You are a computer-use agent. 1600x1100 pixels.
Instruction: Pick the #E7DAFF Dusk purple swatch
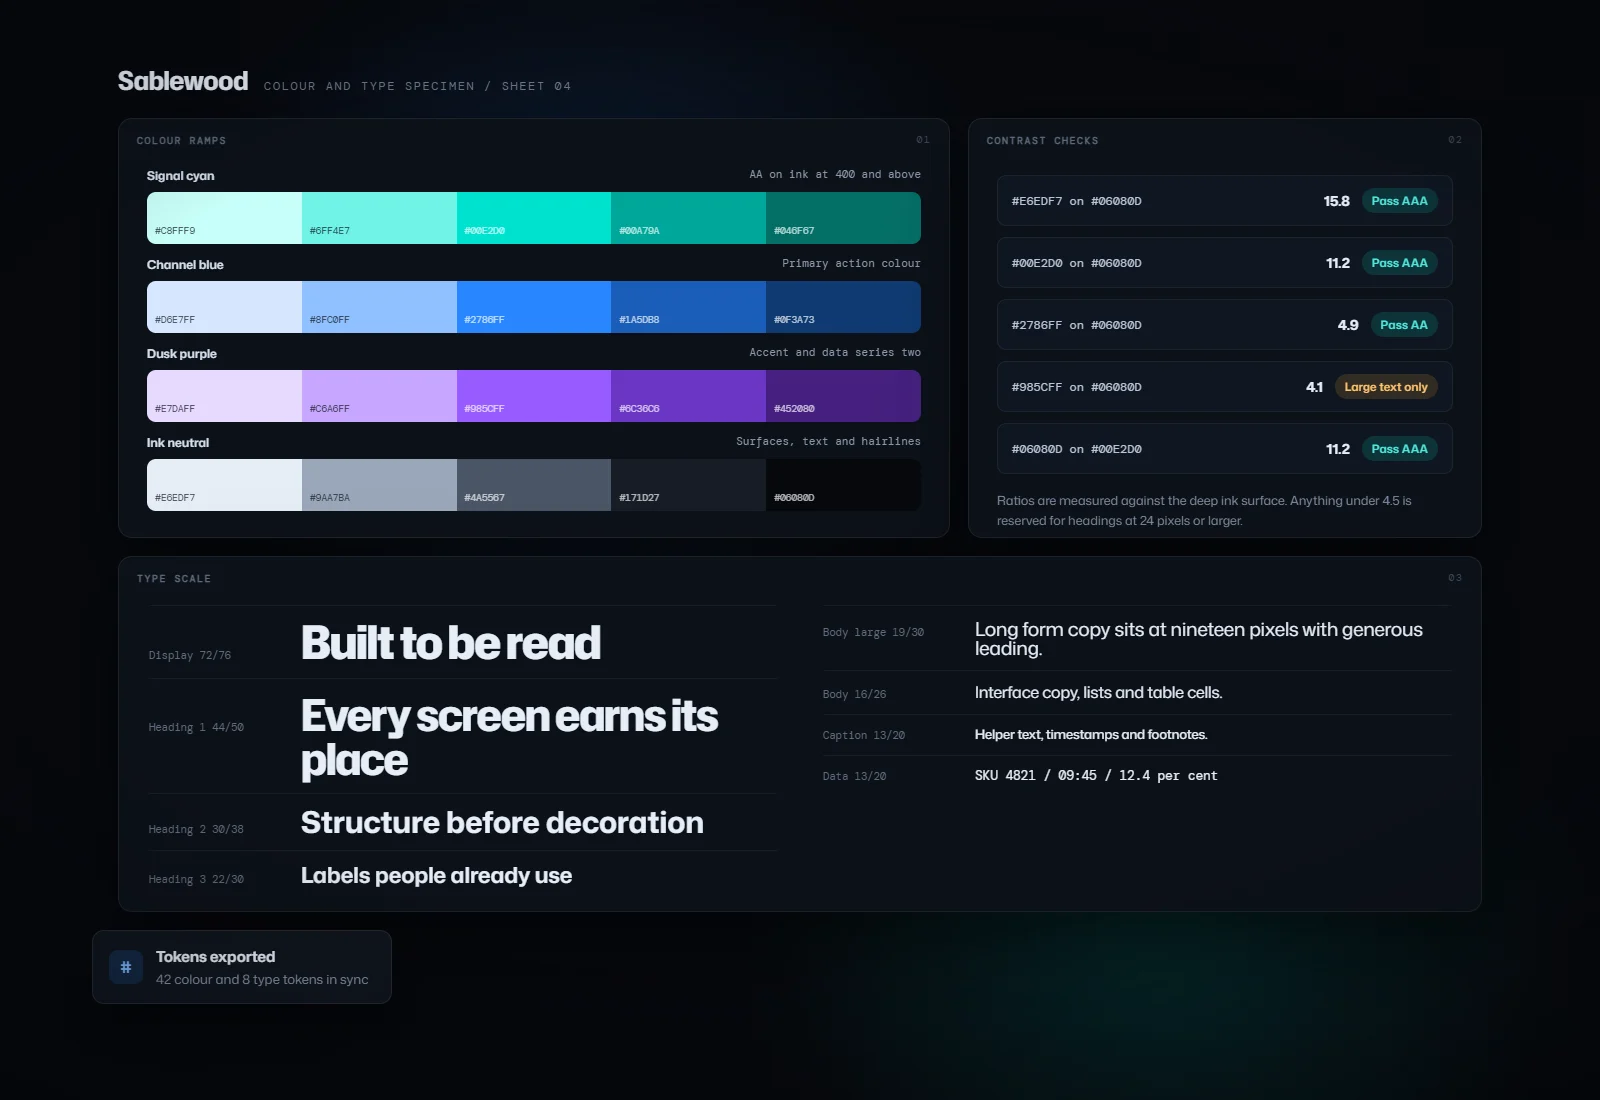click(x=224, y=396)
